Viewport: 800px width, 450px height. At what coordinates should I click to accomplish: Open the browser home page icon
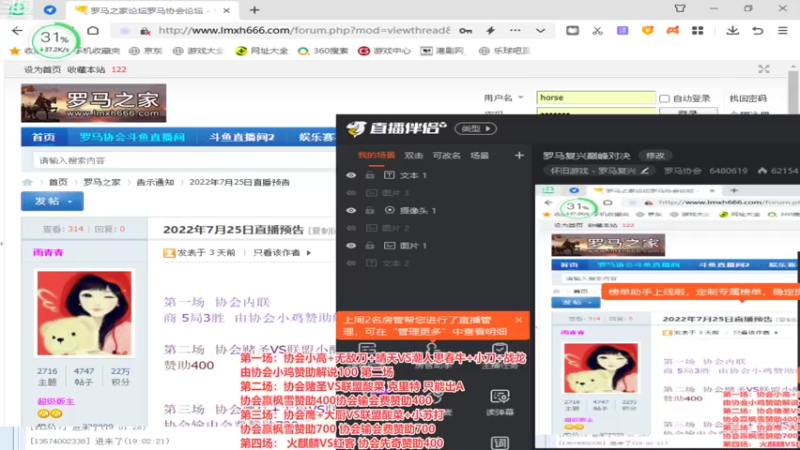click(93, 31)
